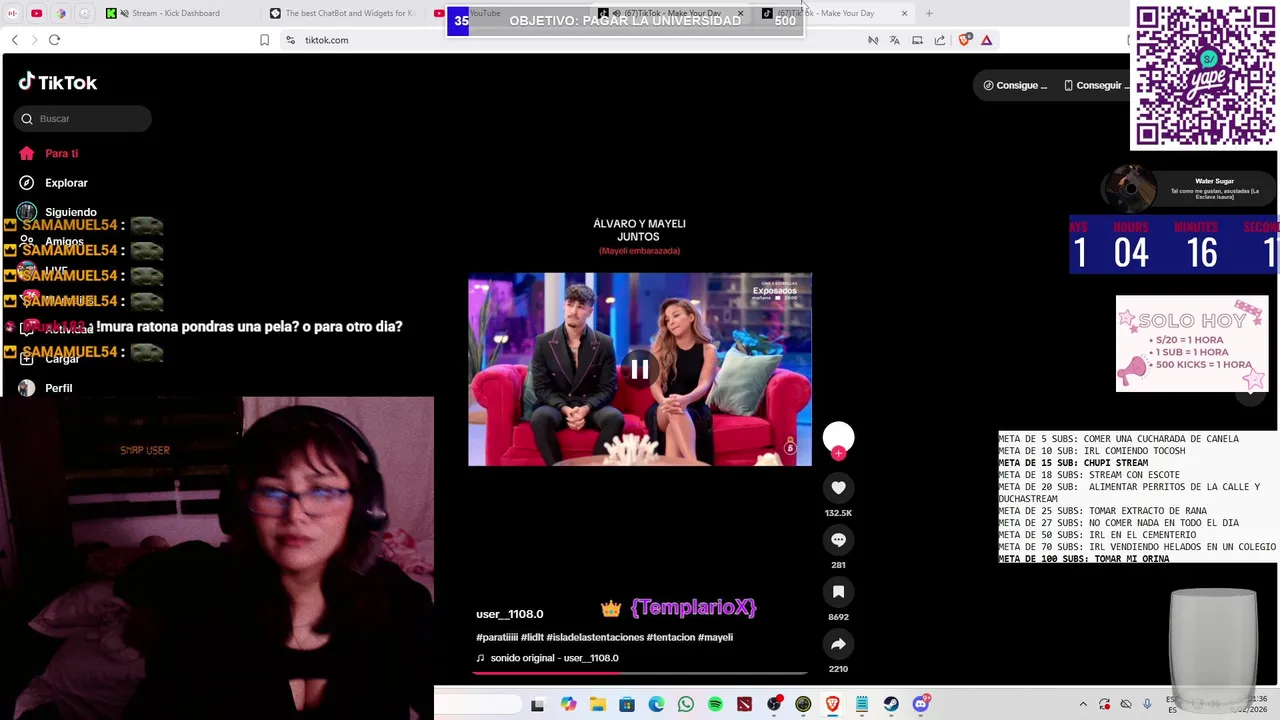
Task: Like the TikTok video with the heart icon
Action: 838,488
